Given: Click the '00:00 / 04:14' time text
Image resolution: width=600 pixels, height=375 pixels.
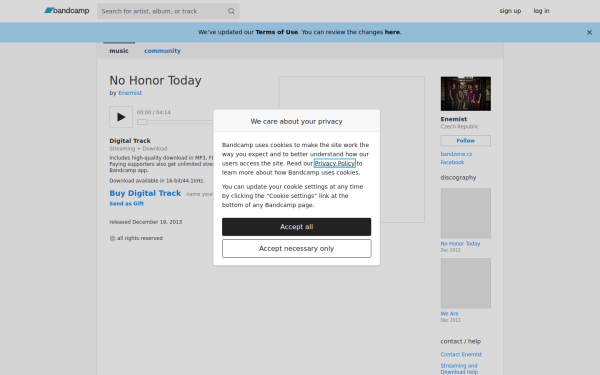Looking at the screenshot, I should point(153,112).
